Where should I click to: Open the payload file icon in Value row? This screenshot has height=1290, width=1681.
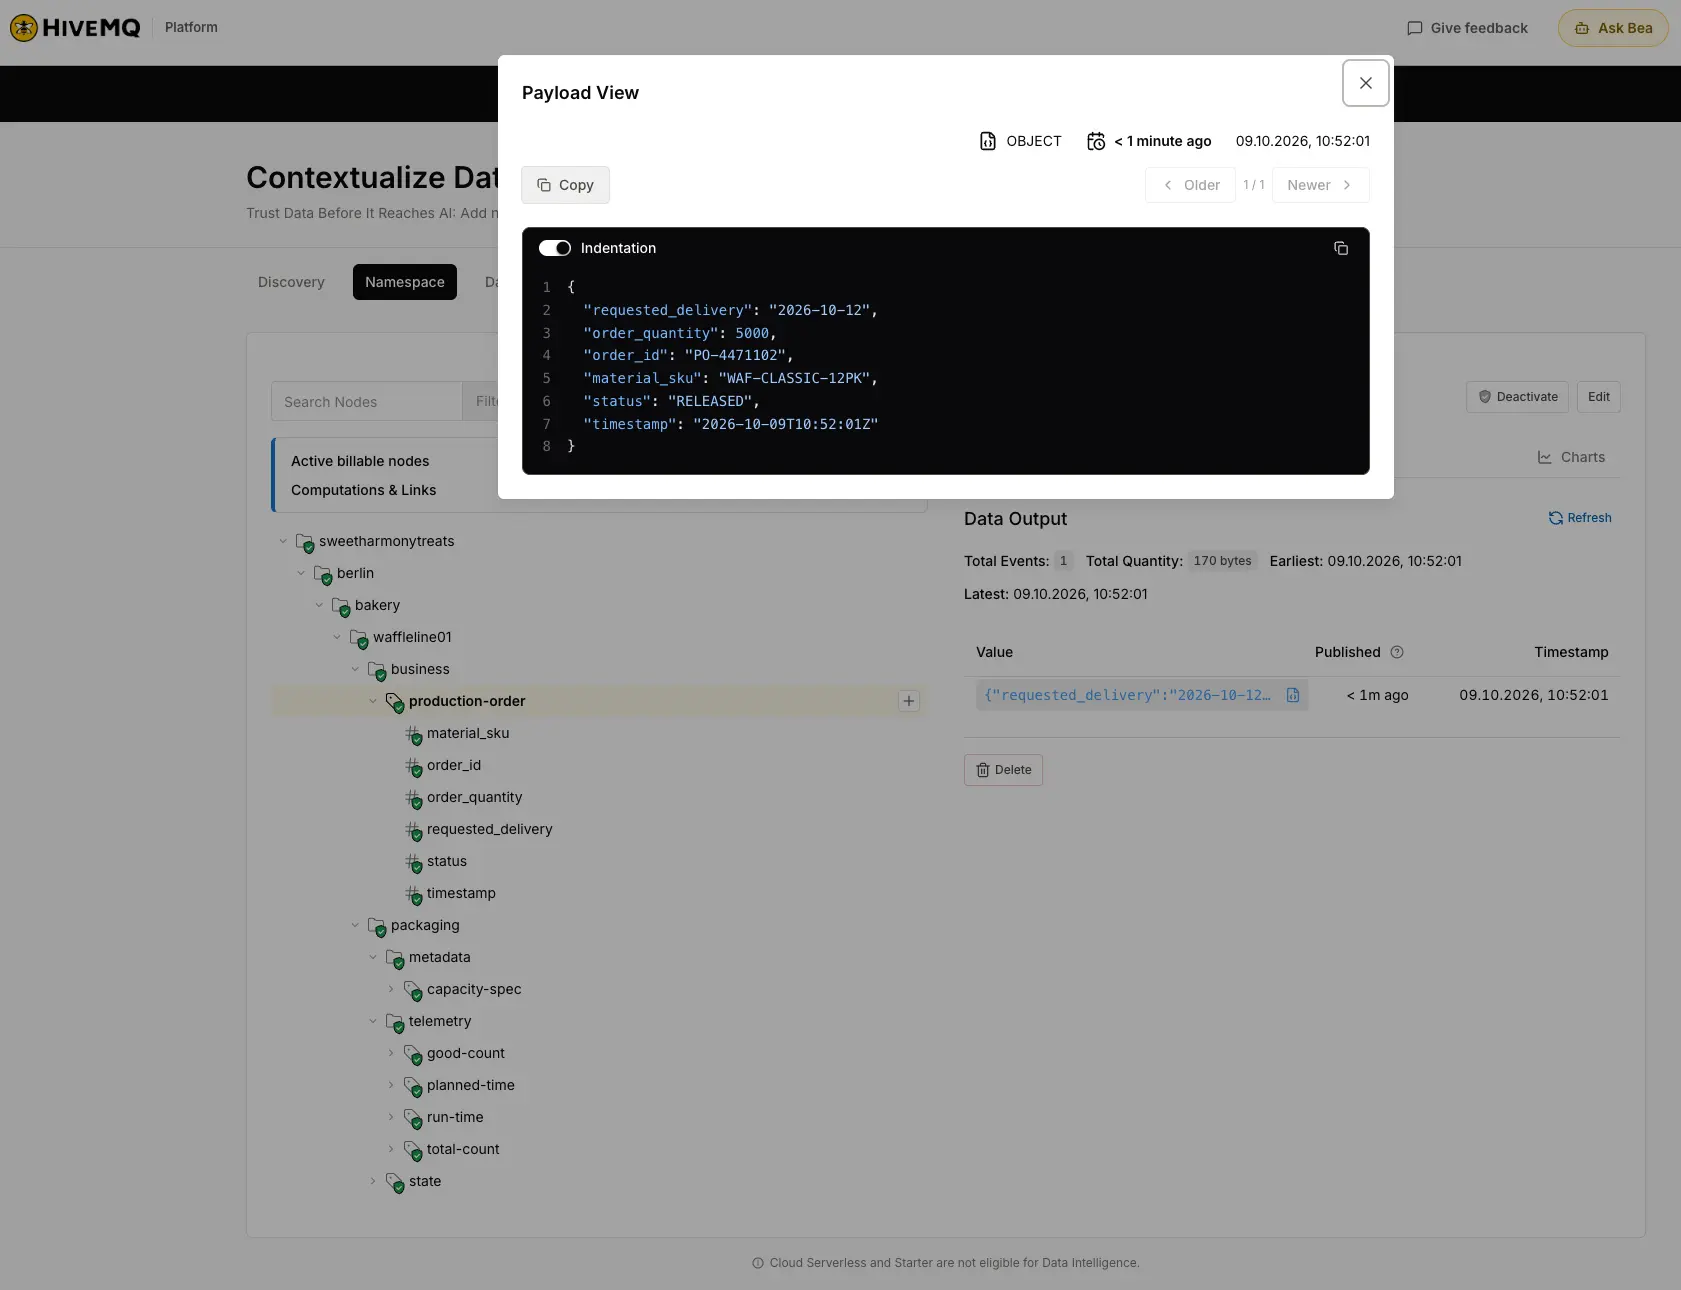click(1293, 695)
